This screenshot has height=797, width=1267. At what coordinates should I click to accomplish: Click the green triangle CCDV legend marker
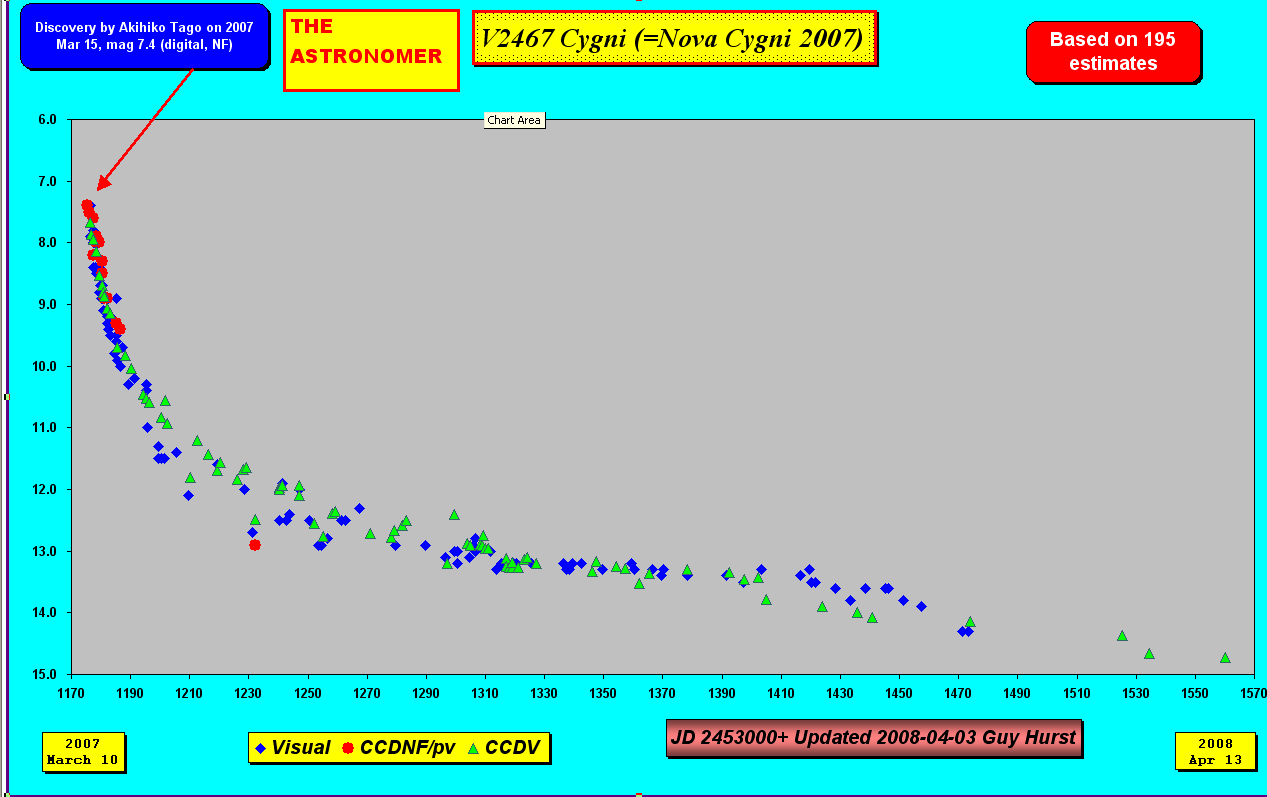(474, 748)
